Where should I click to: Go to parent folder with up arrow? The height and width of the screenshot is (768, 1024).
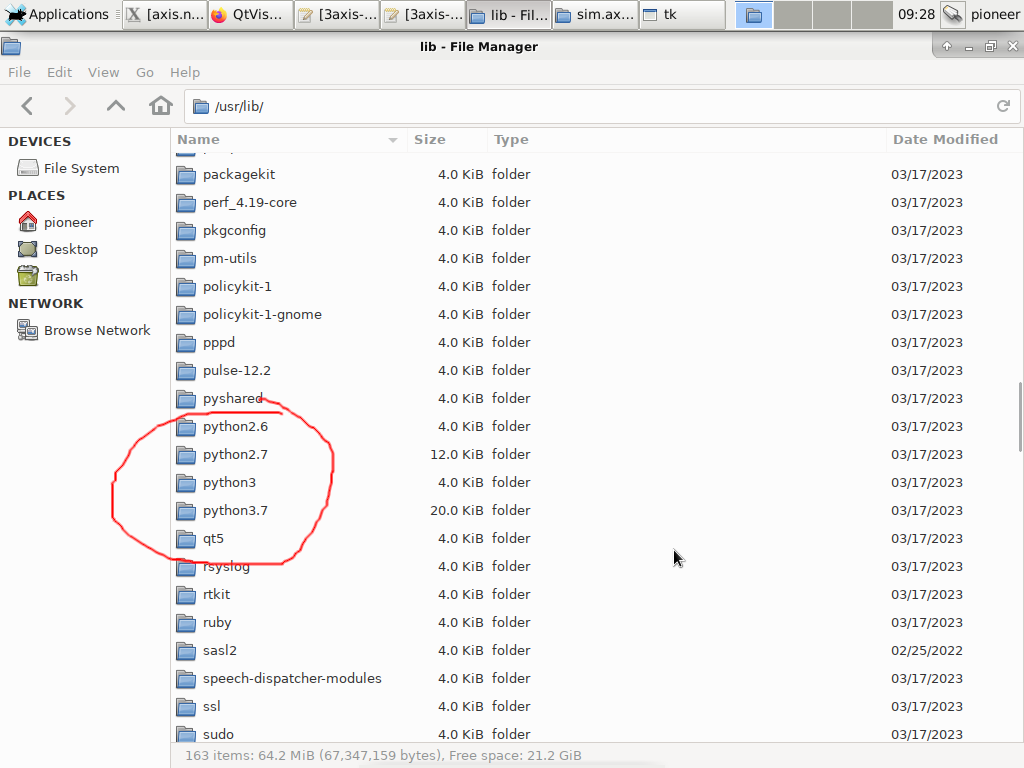116,106
